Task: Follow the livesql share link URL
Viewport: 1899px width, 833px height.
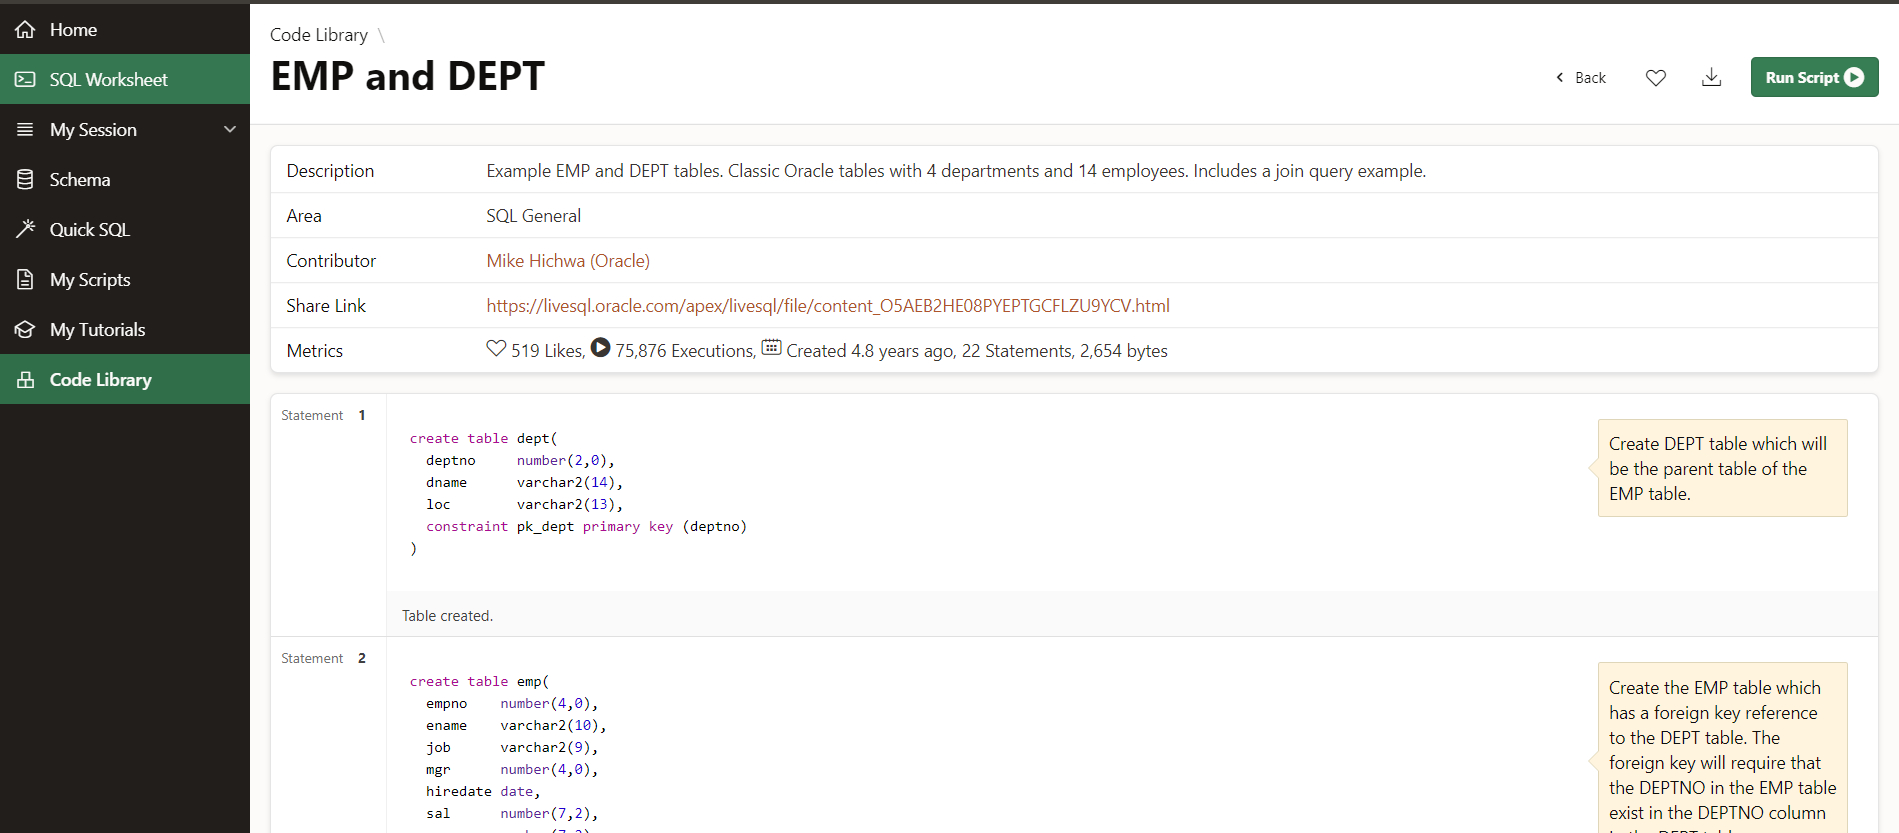Action: coord(827,306)
